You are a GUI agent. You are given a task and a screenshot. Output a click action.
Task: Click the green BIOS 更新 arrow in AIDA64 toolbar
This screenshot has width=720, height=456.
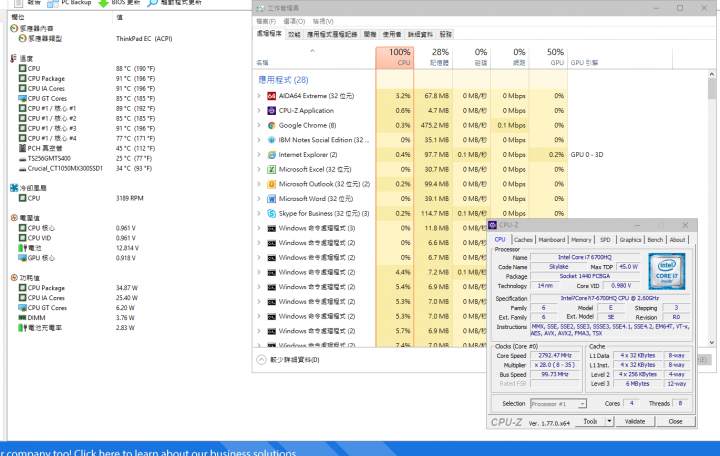point(104,3)
